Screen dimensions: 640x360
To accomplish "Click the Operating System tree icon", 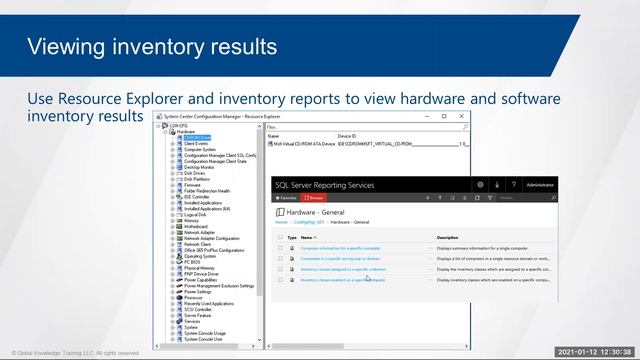I will 179,256.
